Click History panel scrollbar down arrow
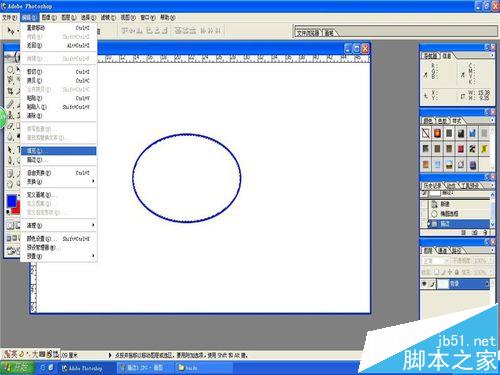The image size is (500, 375). pos(492,225)
